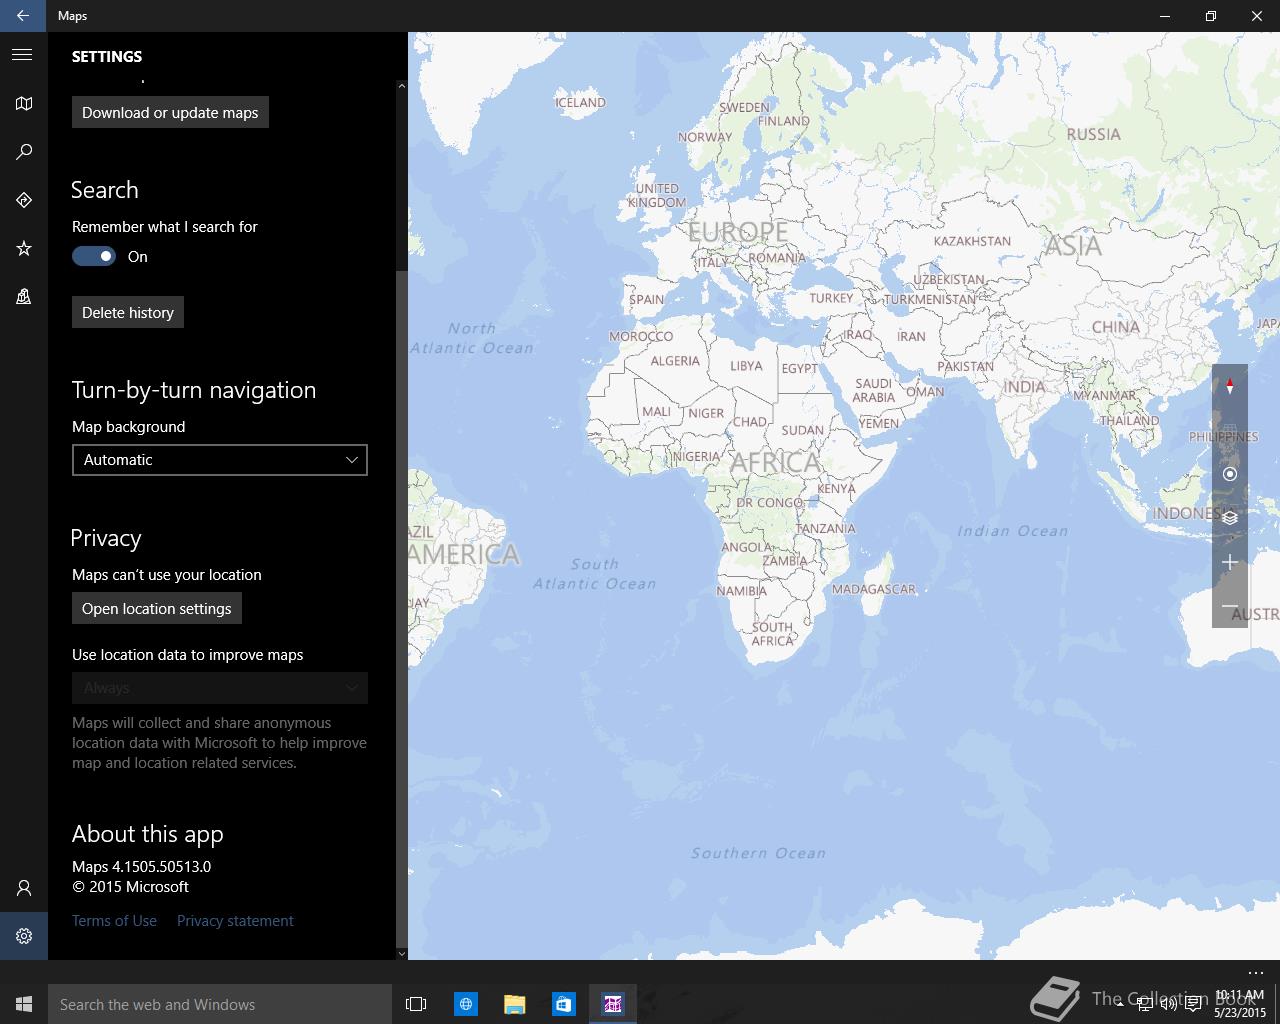Screen dimensions: 1280x1024
Task: Click the EUROPE label on the map
Action: [x=738, y=232]
